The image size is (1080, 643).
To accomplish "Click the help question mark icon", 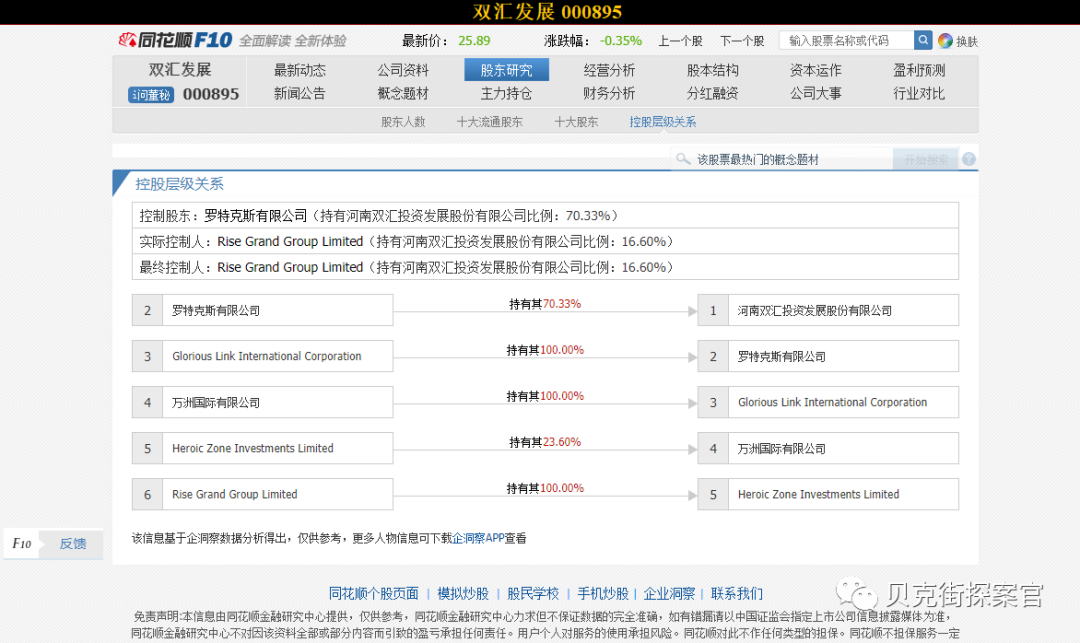I will [x=968, y=160].
